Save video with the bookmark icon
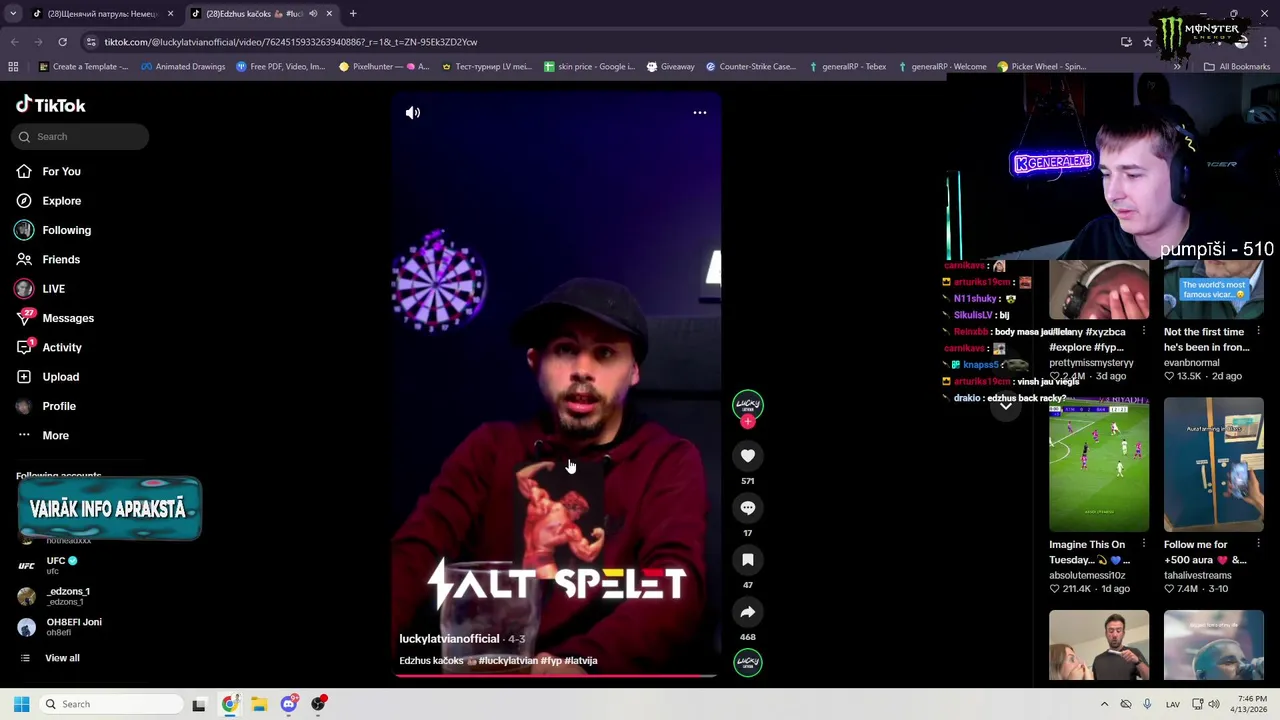This screenshot has height=720, width=1280. [x=747, y=560]
